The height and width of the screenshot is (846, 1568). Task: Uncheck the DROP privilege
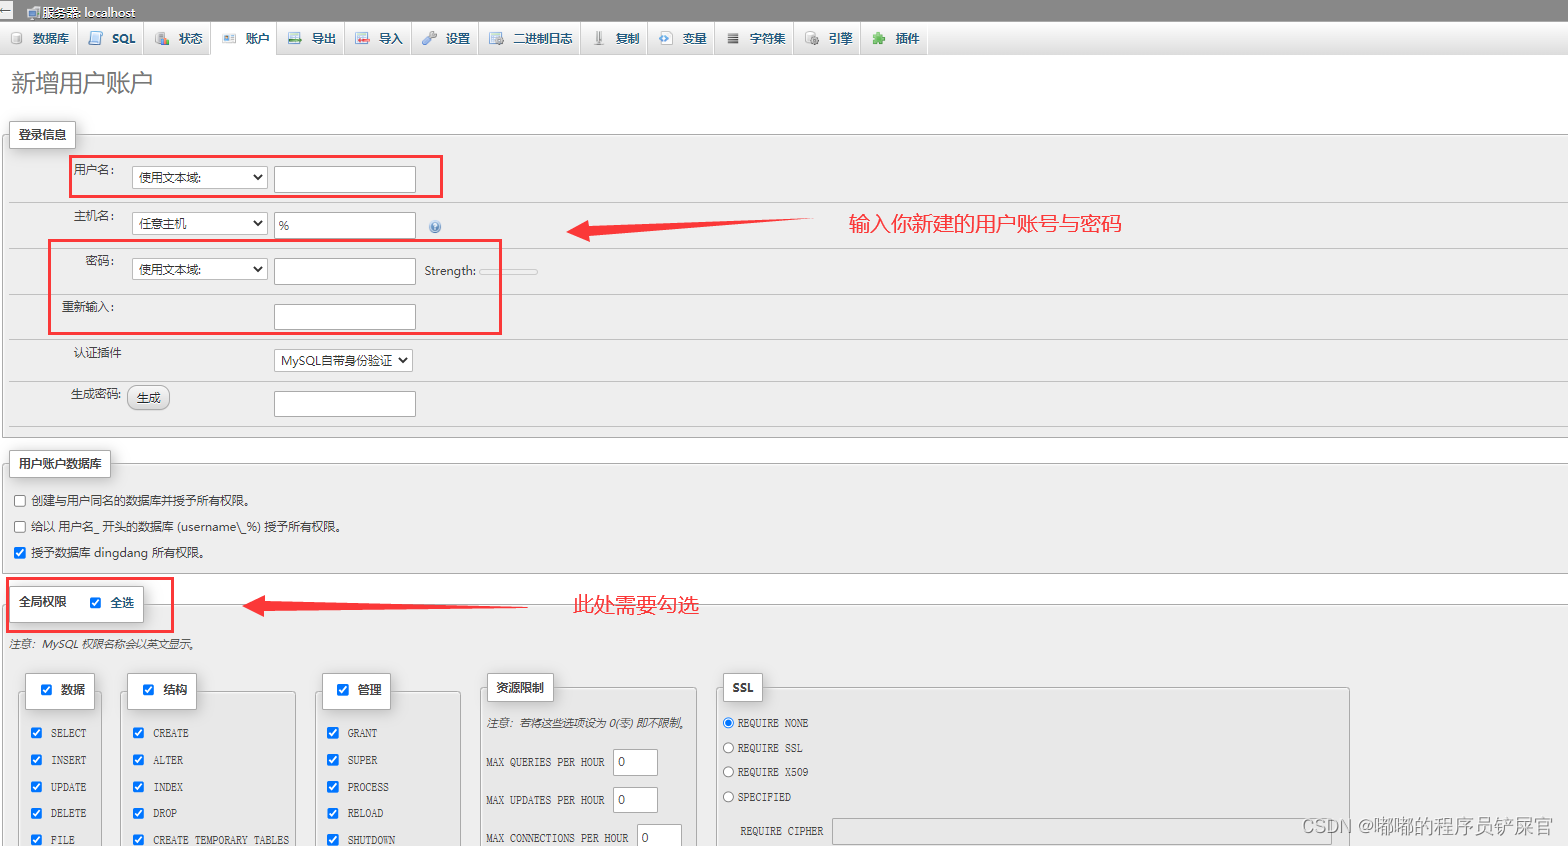pyautogui.click(x=139, y=813)
